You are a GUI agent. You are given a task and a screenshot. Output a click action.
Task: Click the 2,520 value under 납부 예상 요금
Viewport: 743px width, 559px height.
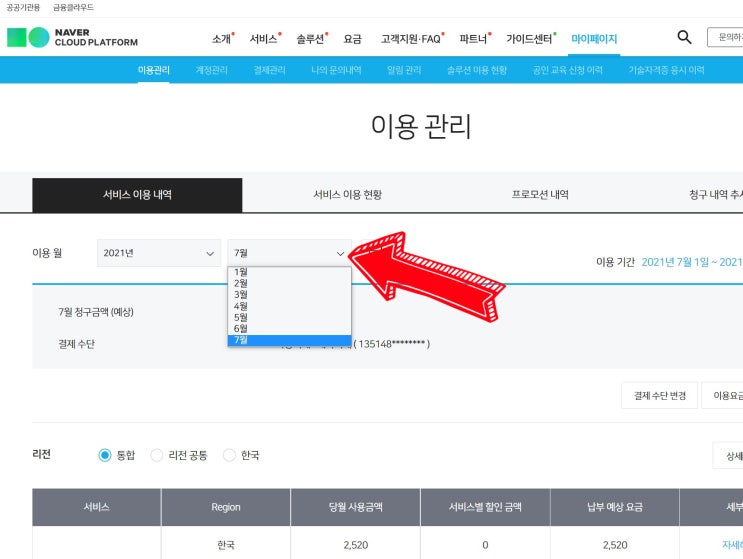(615, 545)
